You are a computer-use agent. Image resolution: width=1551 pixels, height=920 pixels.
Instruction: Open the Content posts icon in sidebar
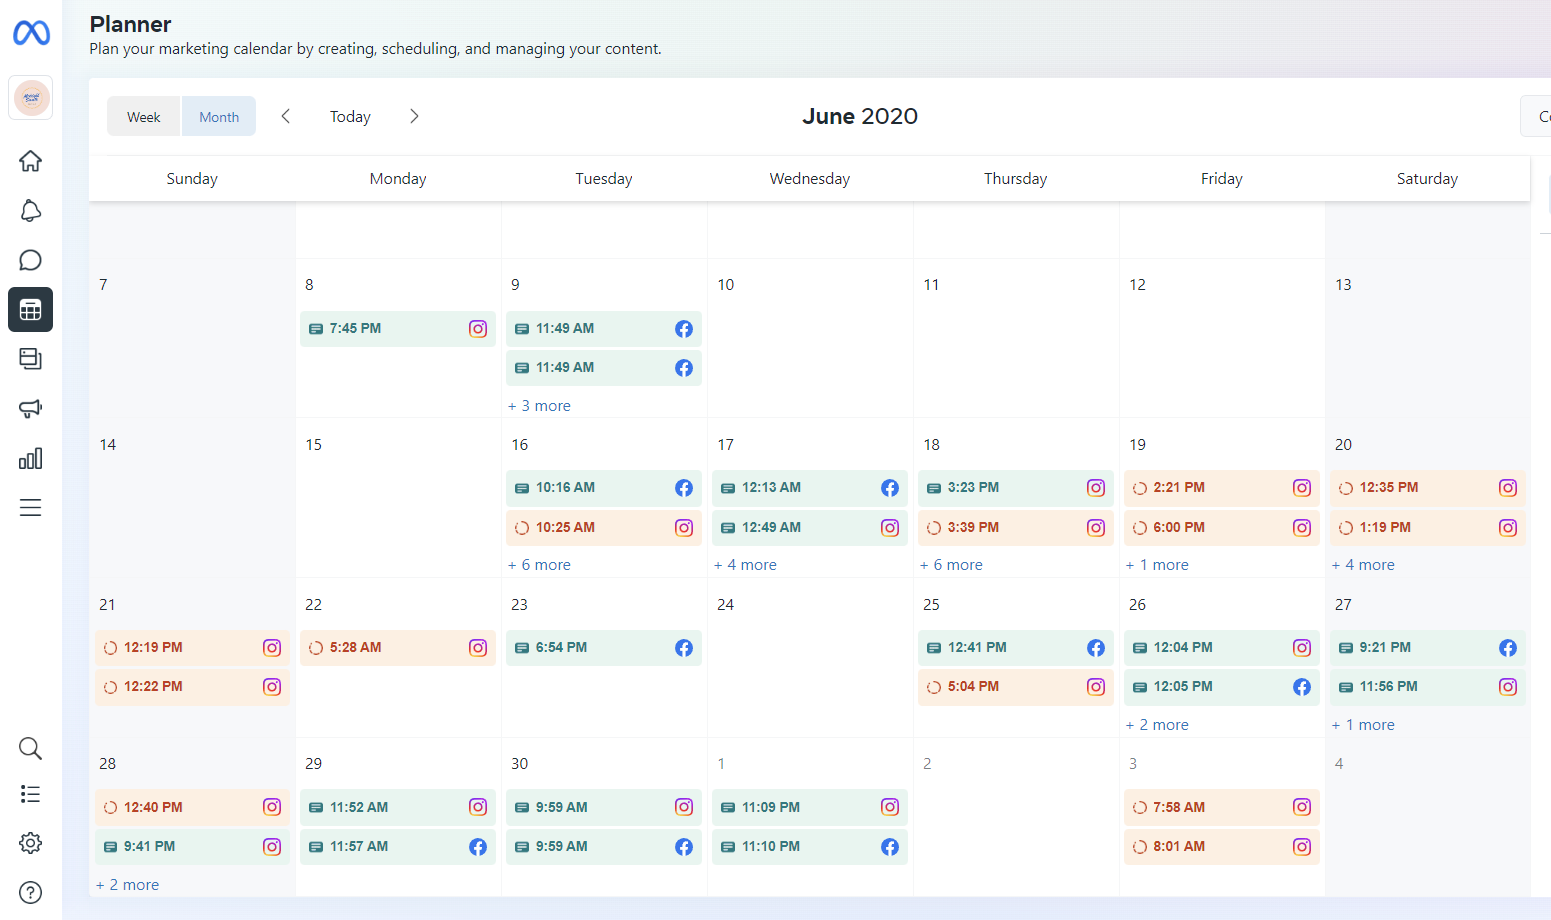31,358
